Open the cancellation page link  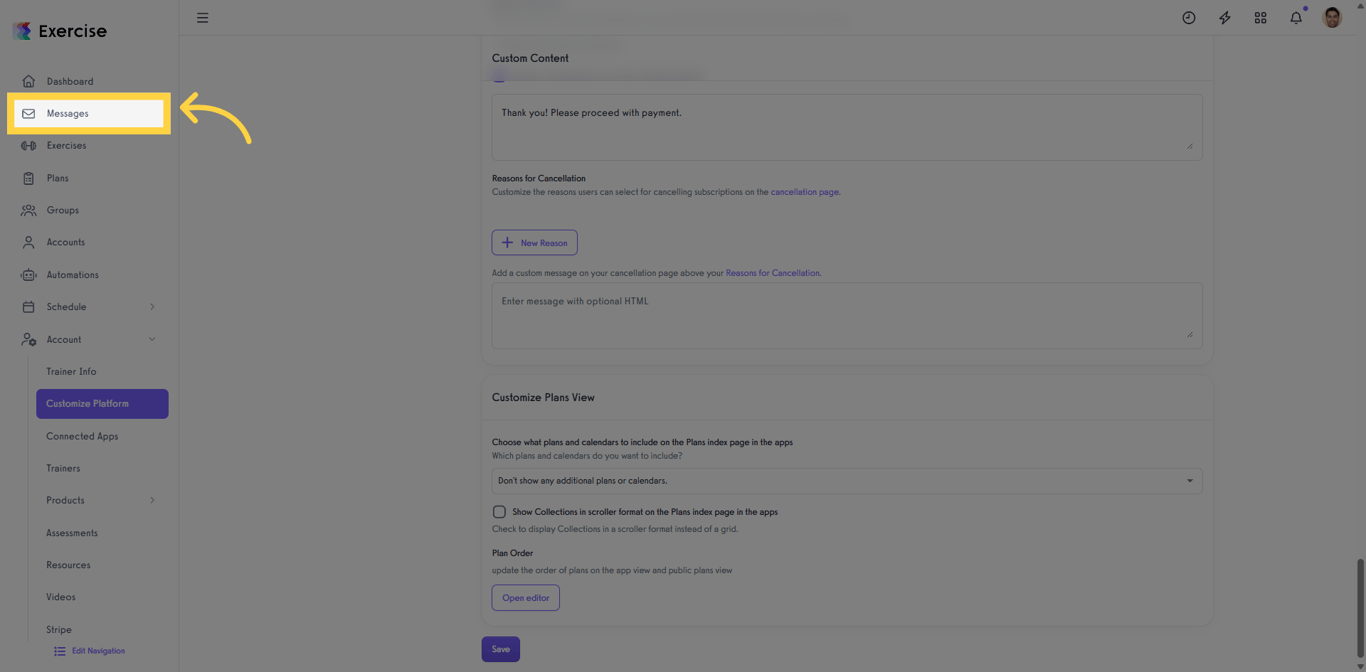click(804, 191)
